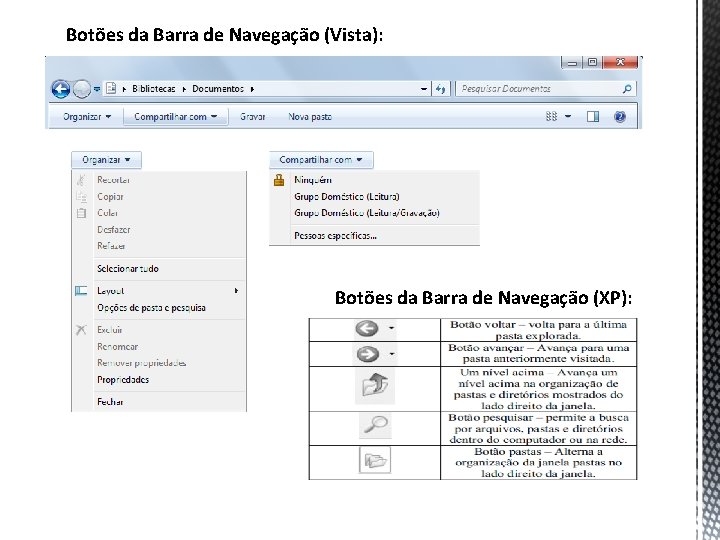The width and height of the screenshot is (720, 540).
Task: Click the Gravar toolbar button
Action: (253, 117)
